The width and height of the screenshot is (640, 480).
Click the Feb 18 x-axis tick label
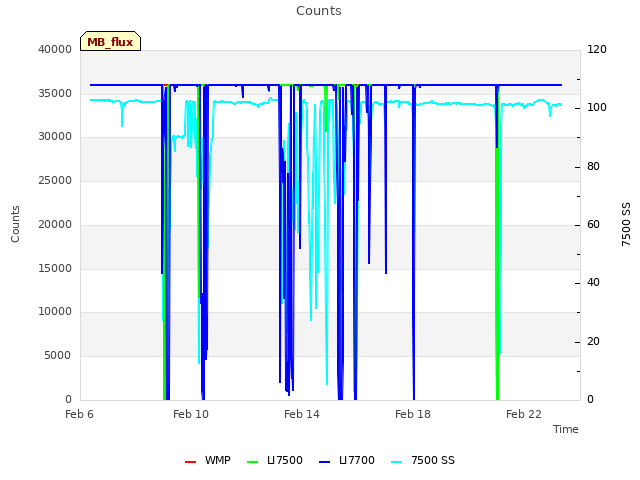tap(413, 414)
